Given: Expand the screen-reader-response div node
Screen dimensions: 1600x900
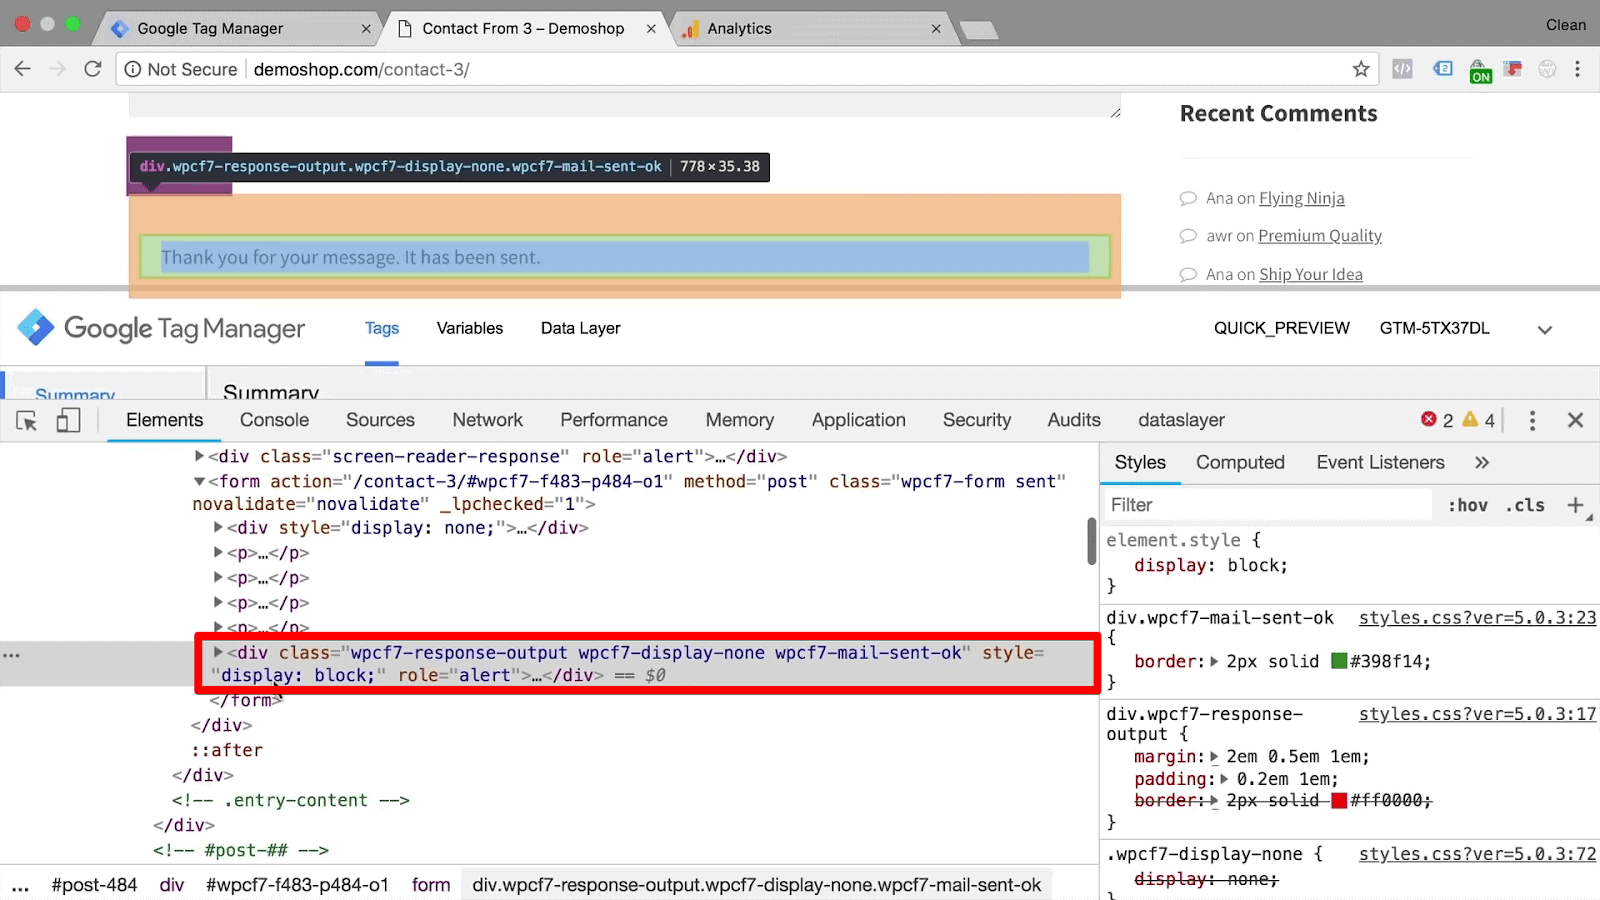Looking at the screenshot, I should tap(199, 457).
